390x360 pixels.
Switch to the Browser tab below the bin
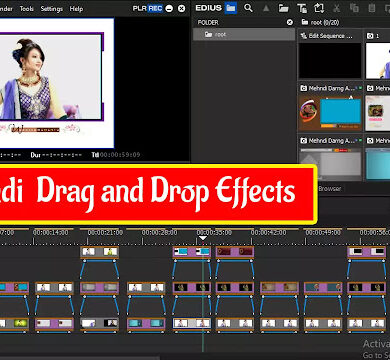point(329,188)
